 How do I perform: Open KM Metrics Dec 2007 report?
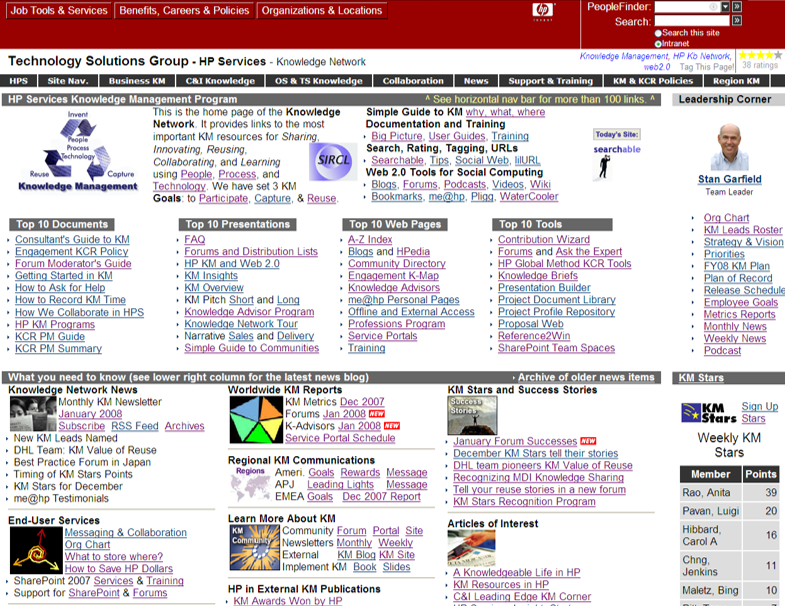point(362,402)
